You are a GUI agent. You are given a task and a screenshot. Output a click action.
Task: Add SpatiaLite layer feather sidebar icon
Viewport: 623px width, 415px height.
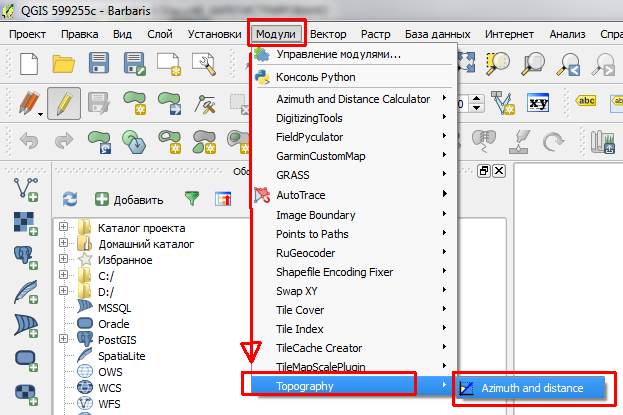click(x=26, y=292)
